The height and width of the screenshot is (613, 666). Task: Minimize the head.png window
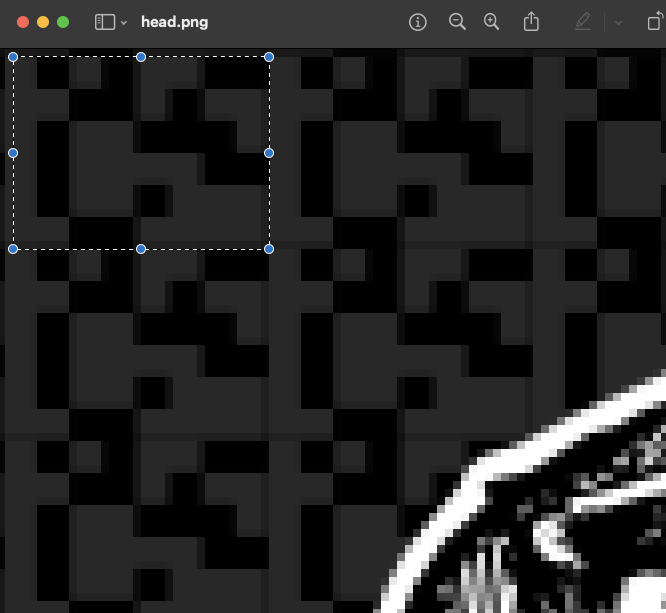click(43, 22)
